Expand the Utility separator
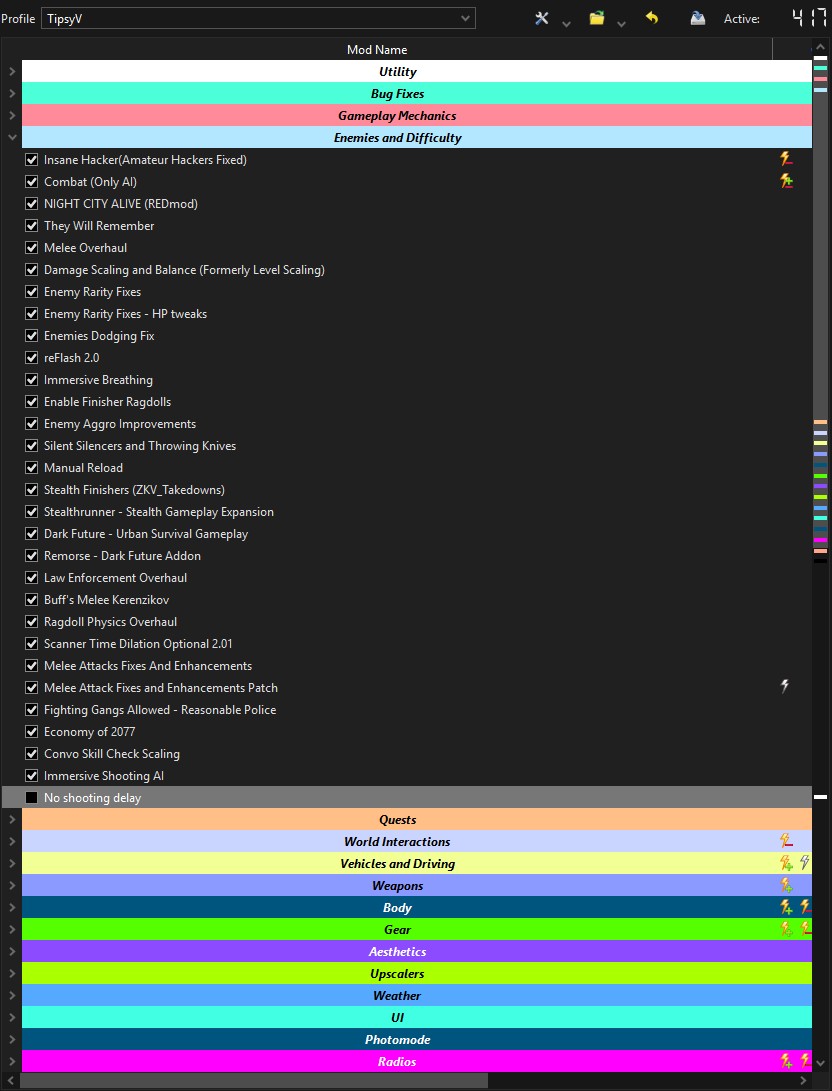 (x=12, y=72)
